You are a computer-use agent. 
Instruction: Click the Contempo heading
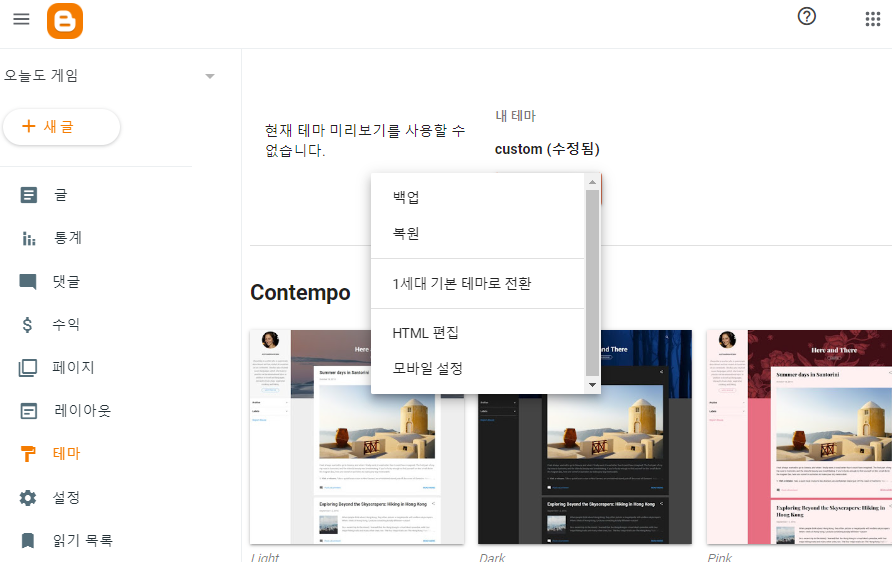tap(300, 292)
